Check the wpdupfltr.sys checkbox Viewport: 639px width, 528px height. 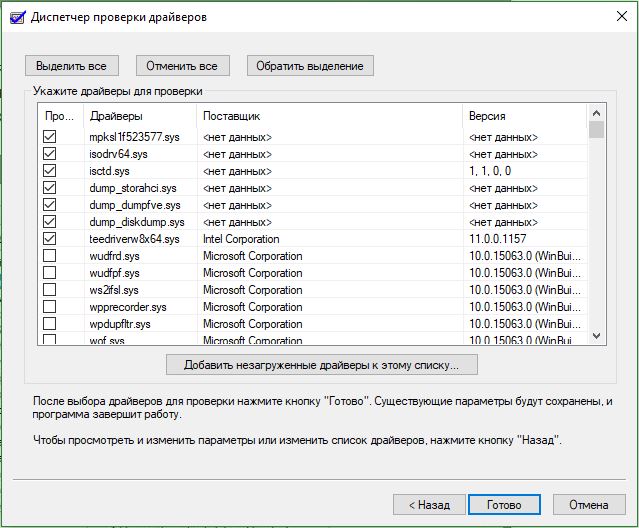click(x=49, y=323)
